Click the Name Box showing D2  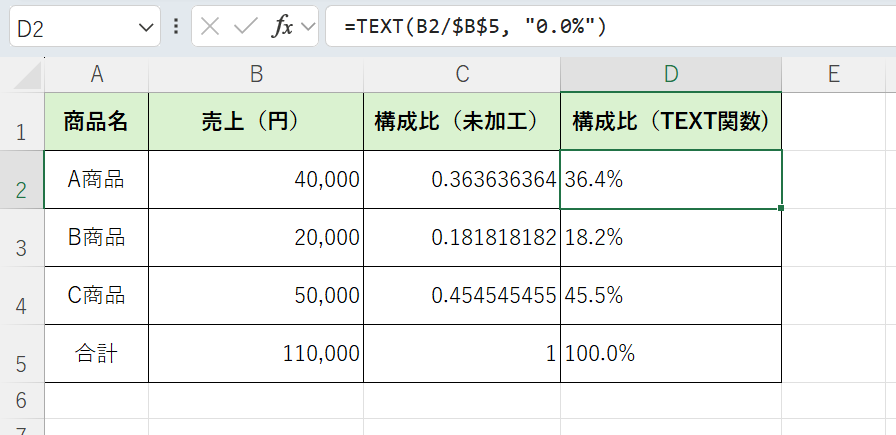pyautogui.click(x=85, y=26)
